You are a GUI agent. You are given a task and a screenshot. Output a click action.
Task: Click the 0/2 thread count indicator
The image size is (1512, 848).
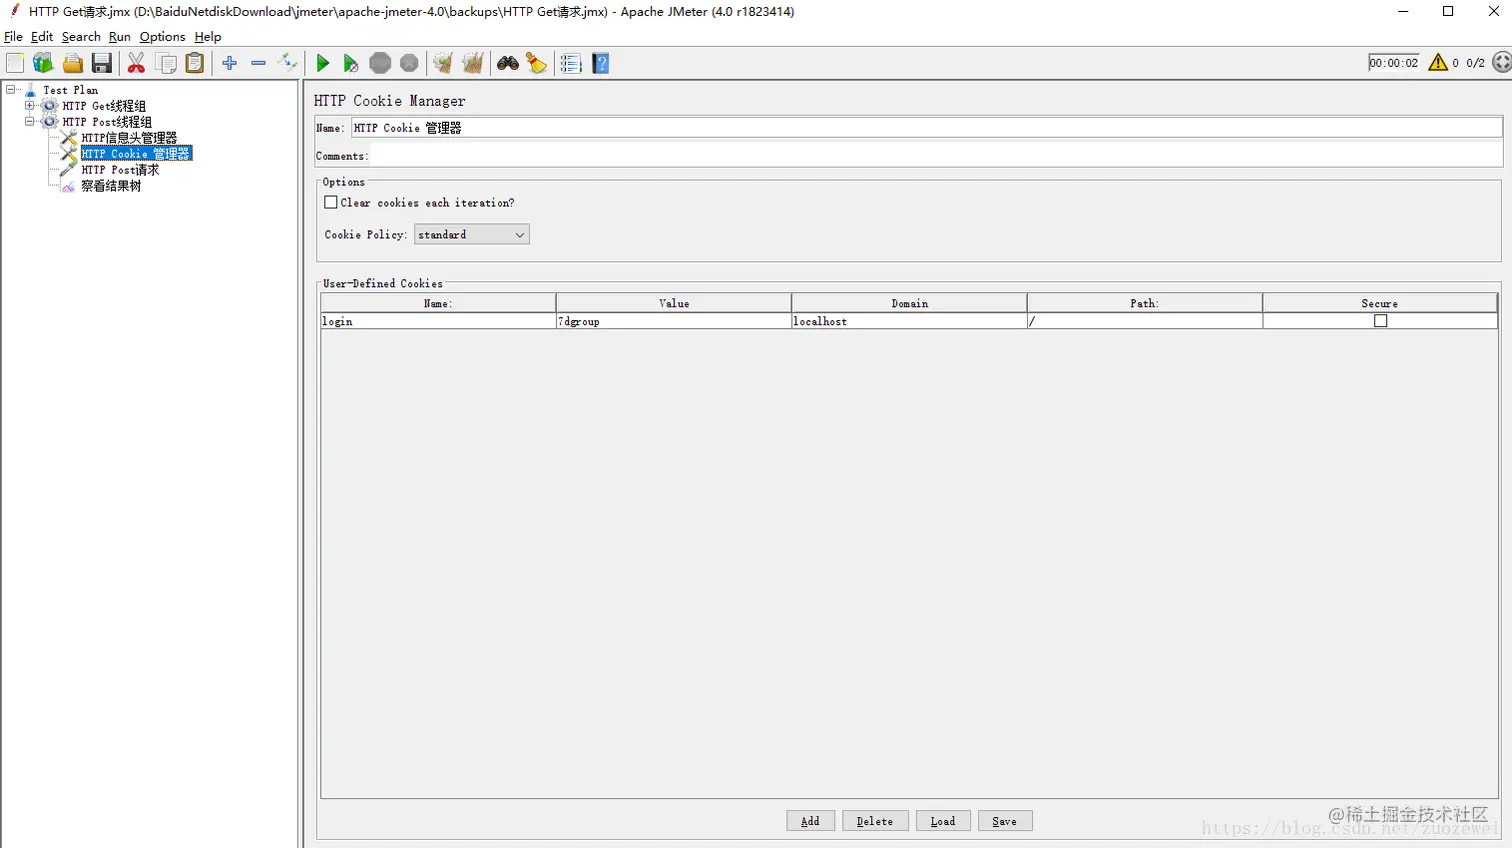[x=1476, y=63]
